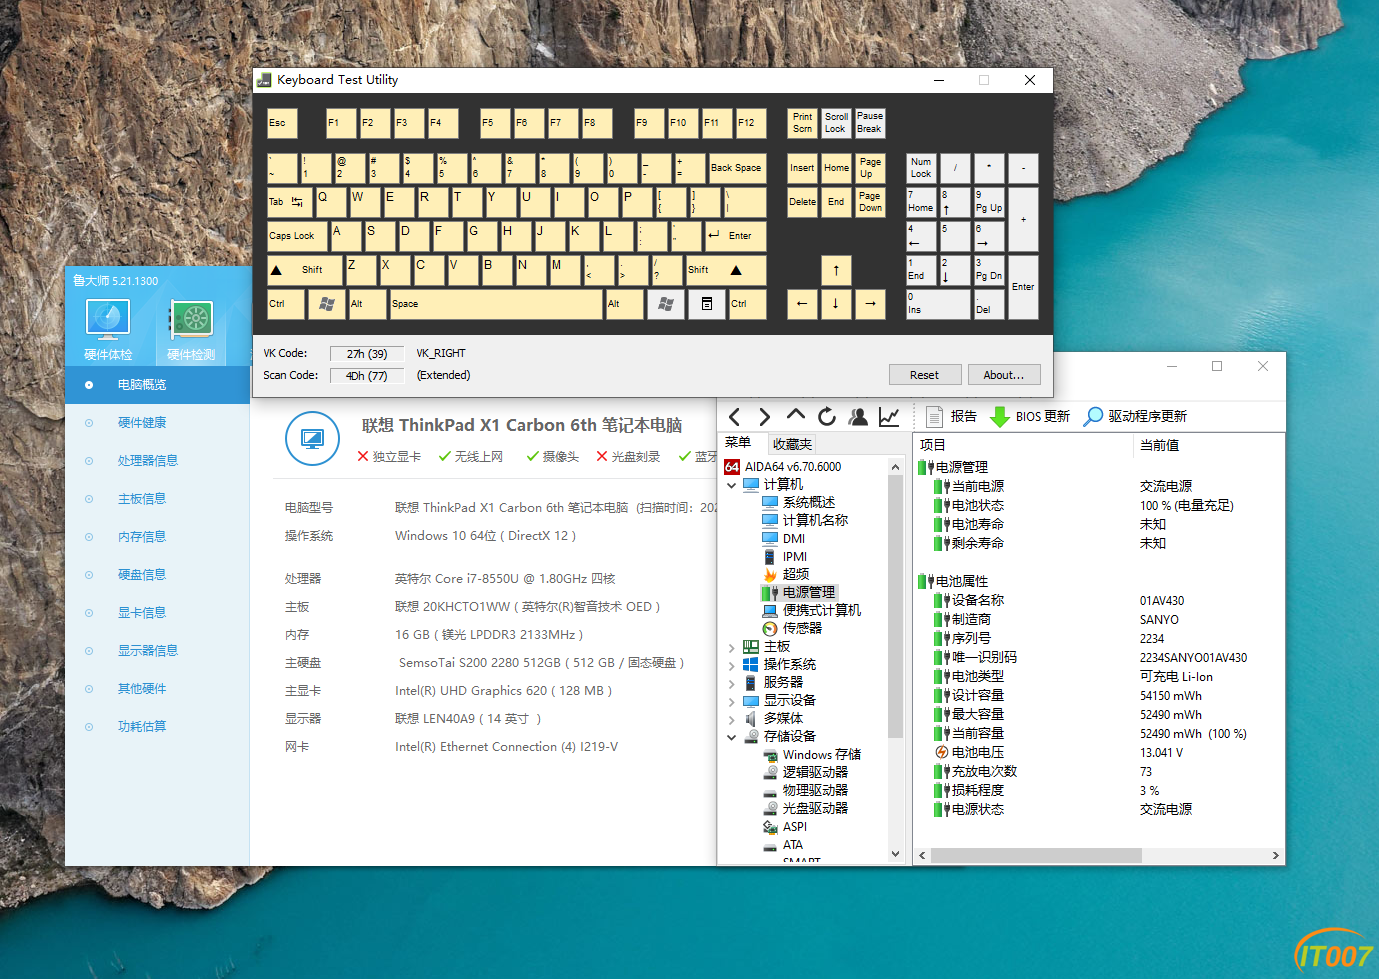Click the context menu key on the keyboard

[x=707, y=304]
